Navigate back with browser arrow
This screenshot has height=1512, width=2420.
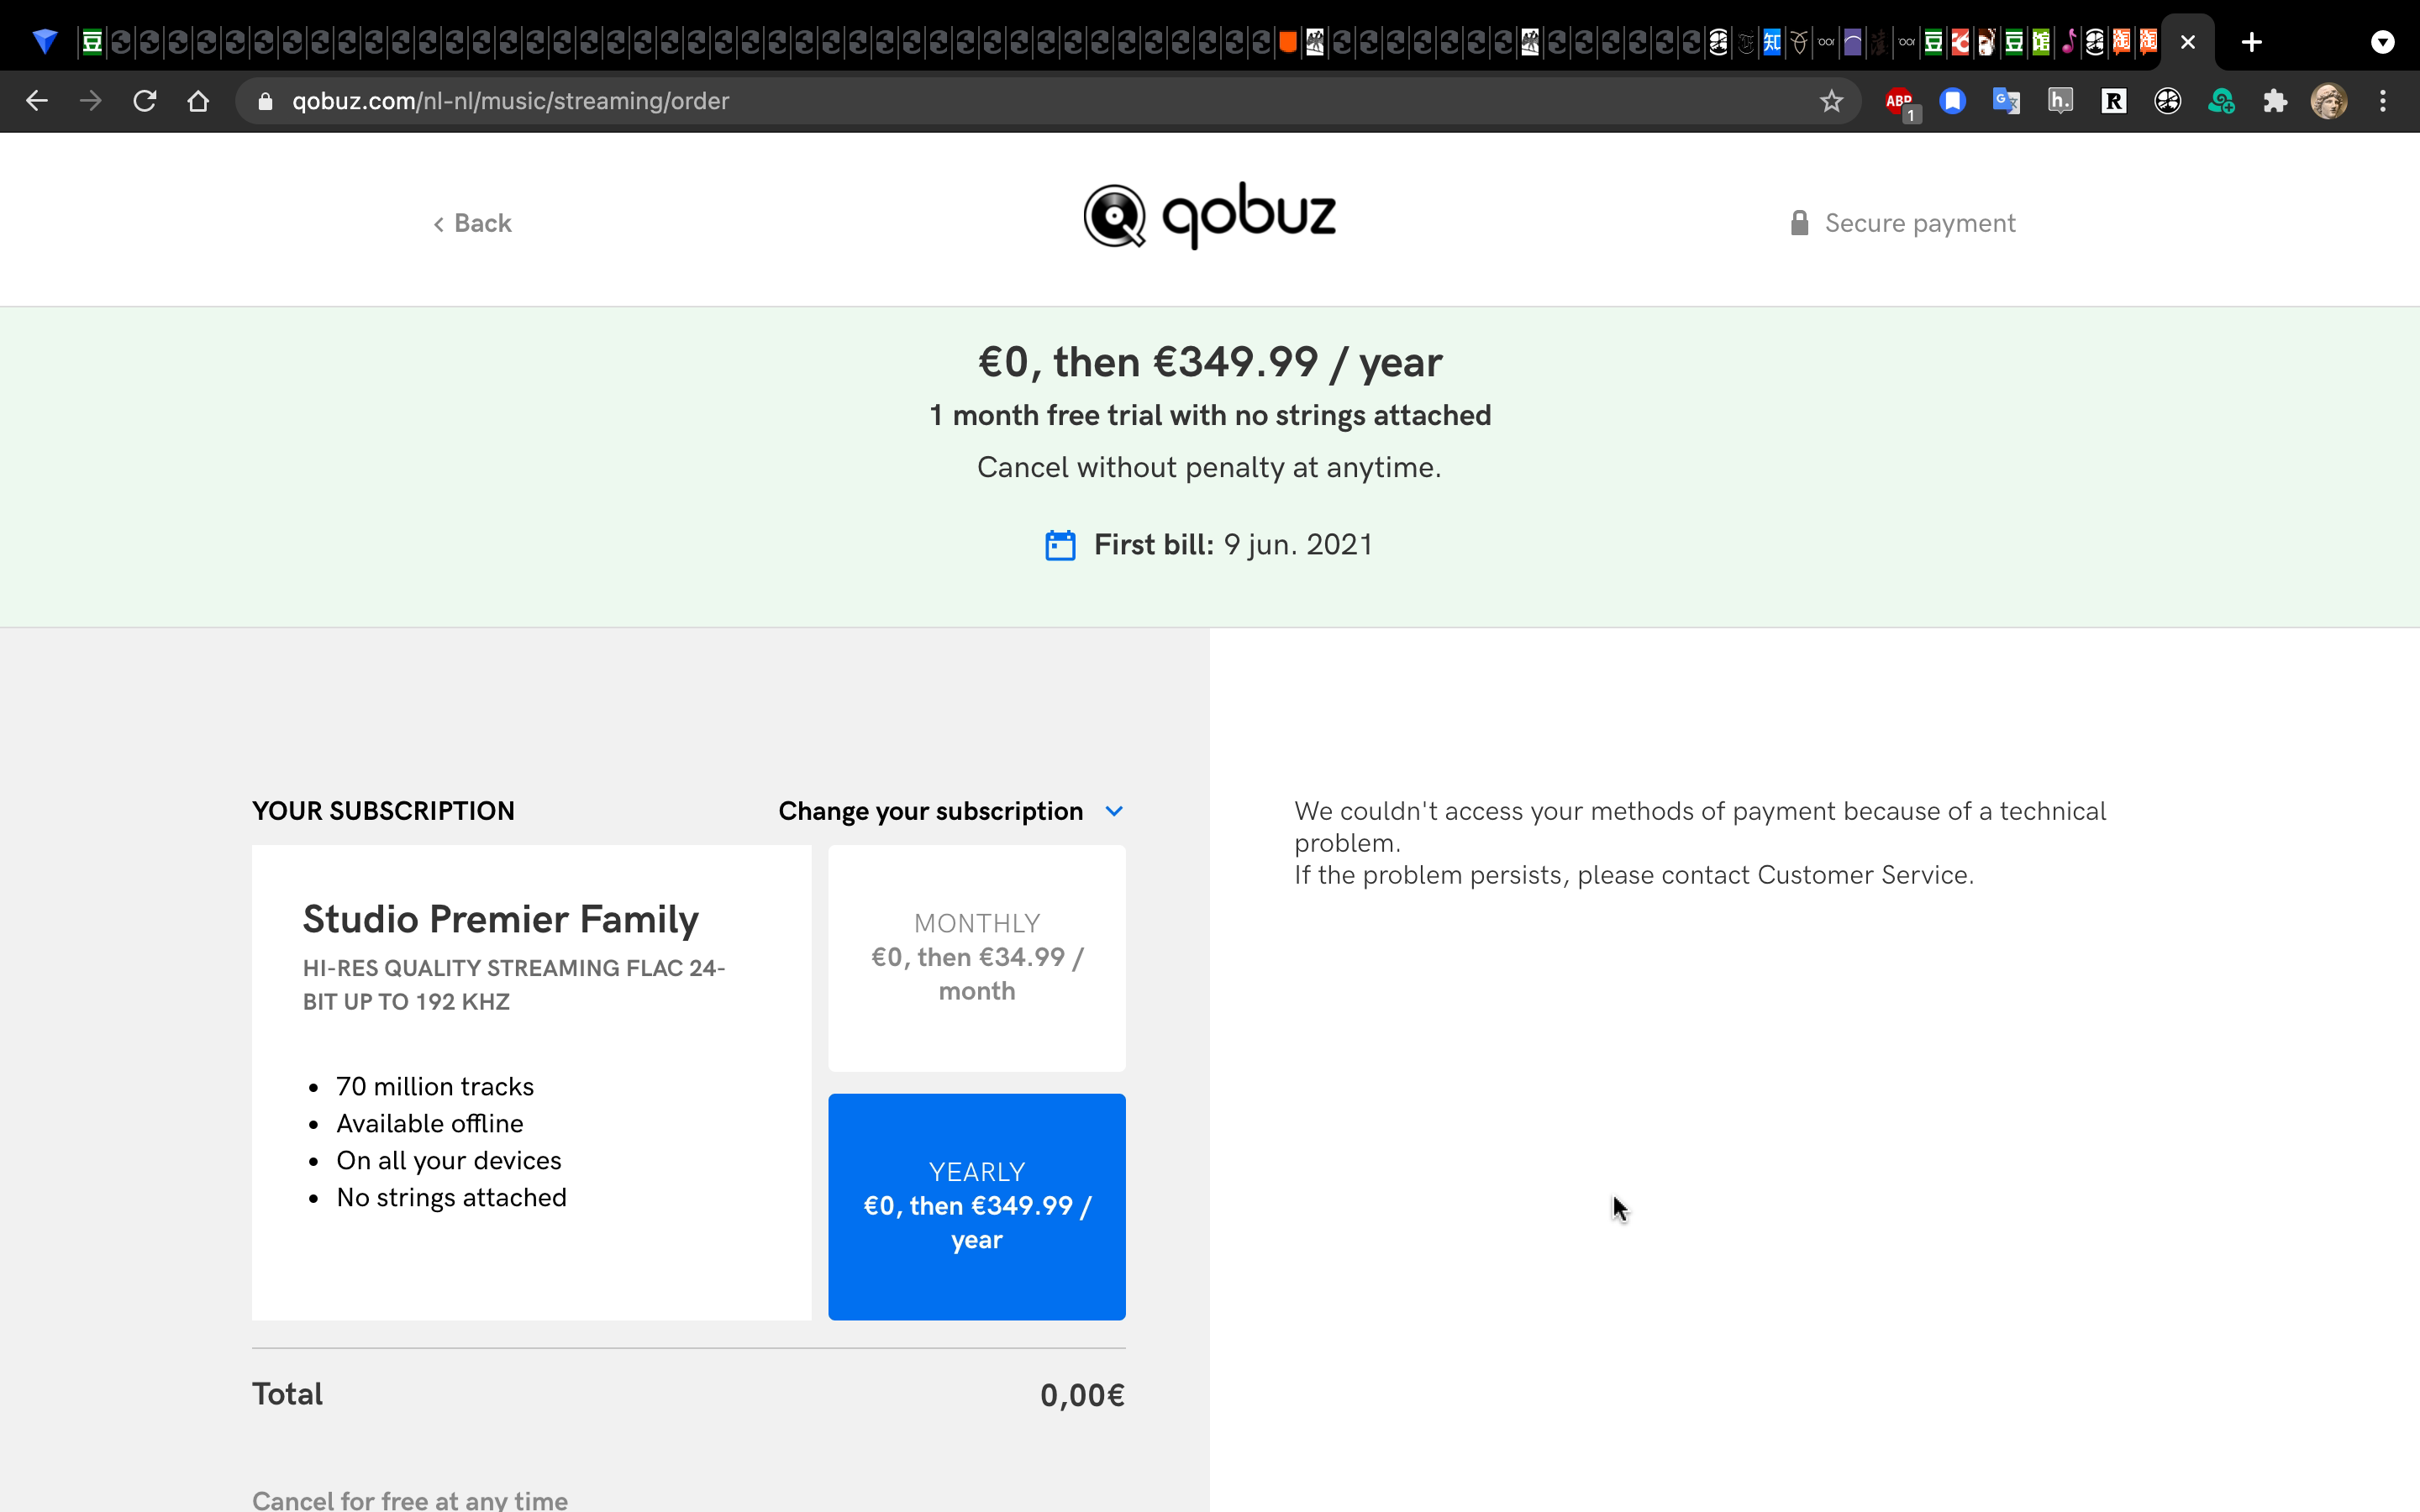37,101
